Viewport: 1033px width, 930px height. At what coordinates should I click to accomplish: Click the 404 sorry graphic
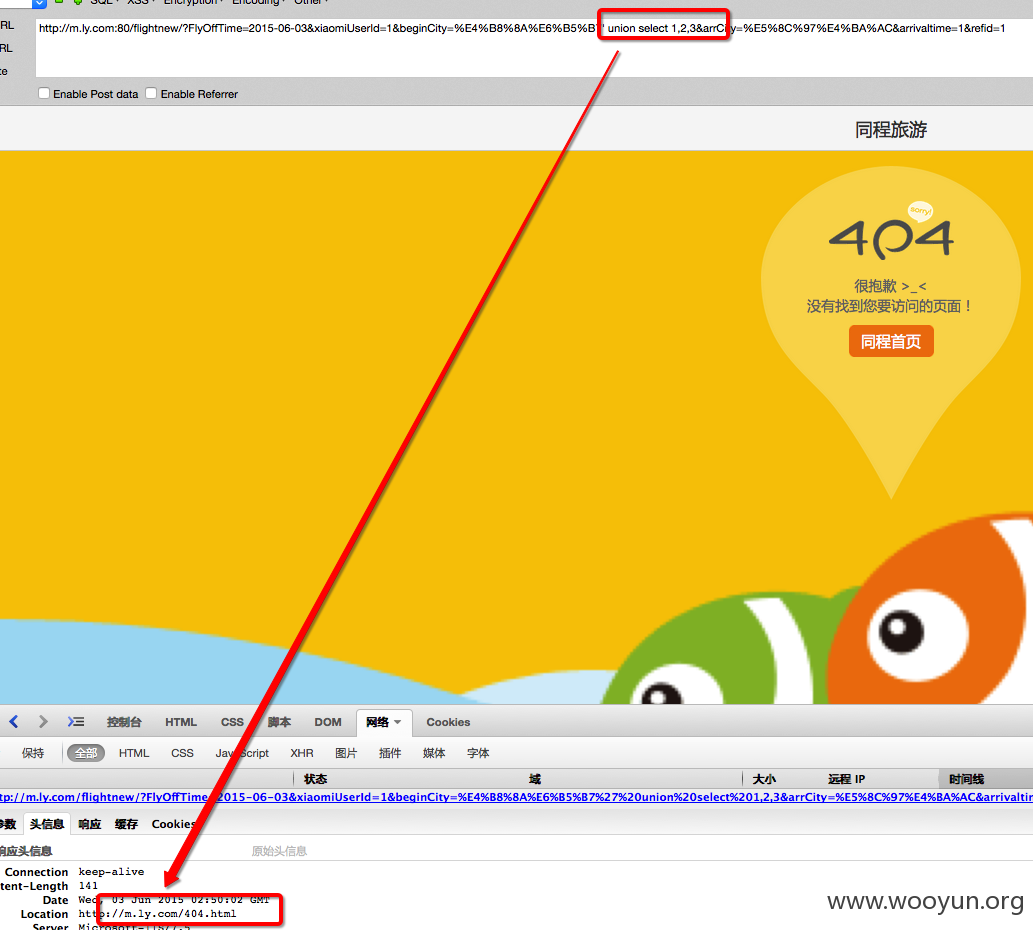click(x=891, y=233)
